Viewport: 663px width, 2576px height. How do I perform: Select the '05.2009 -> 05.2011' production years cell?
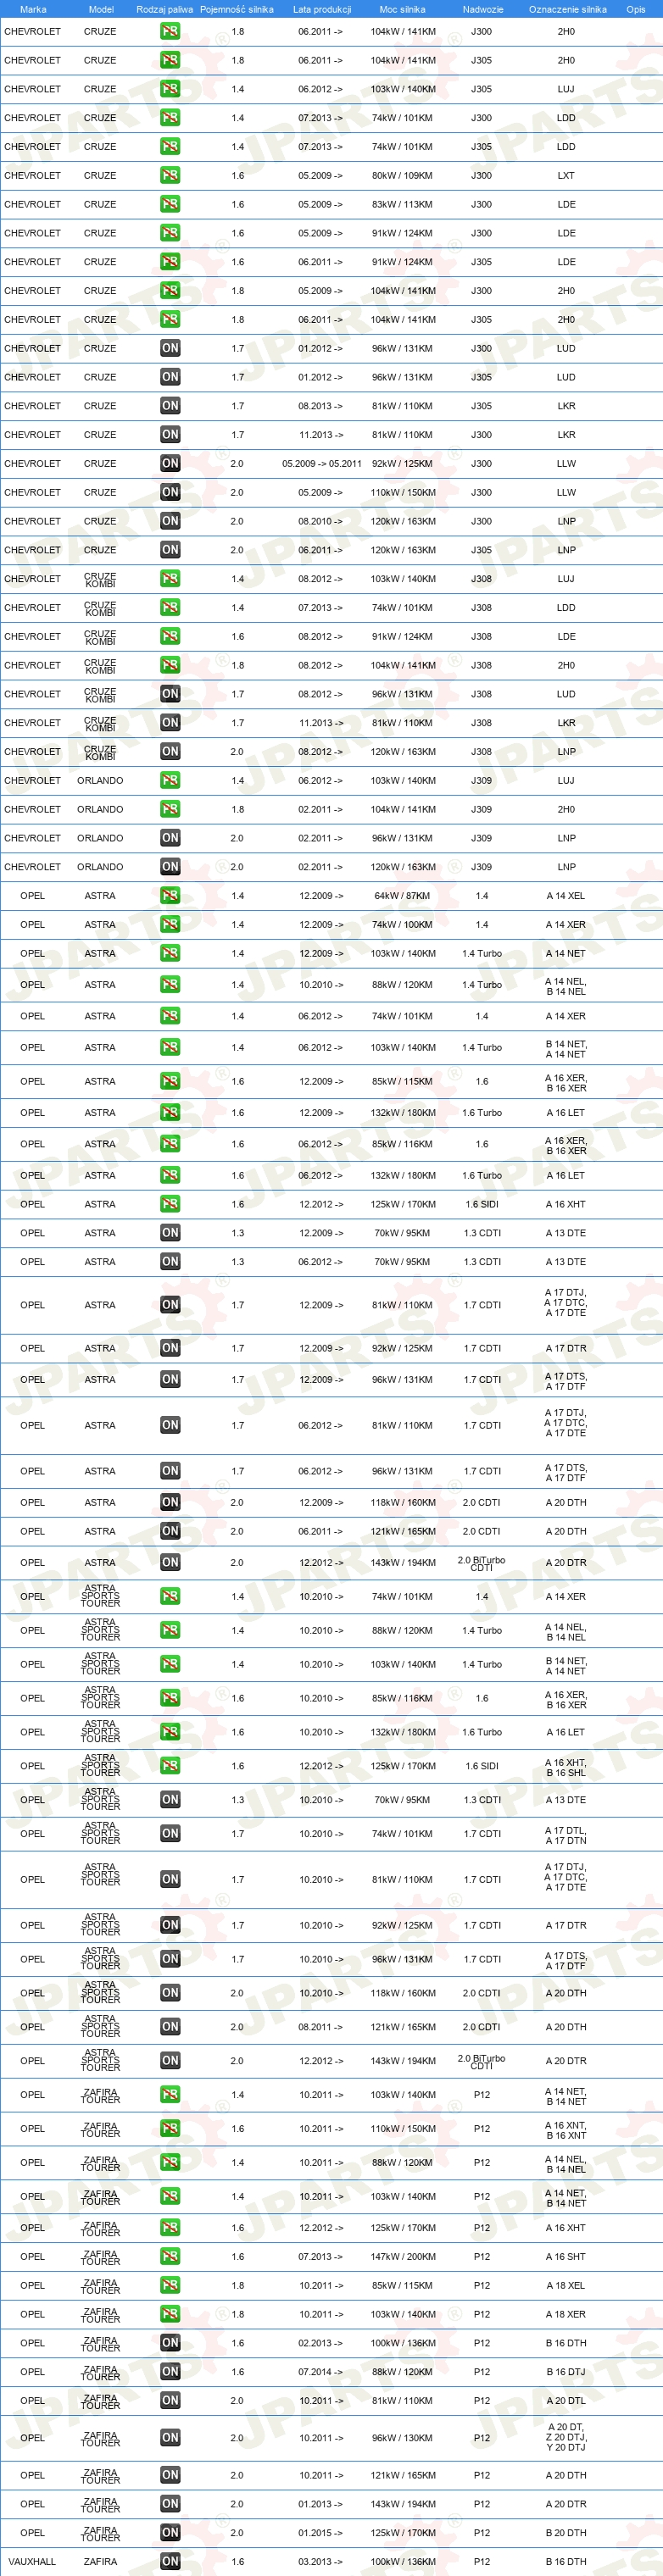click(x=322, y=463)
